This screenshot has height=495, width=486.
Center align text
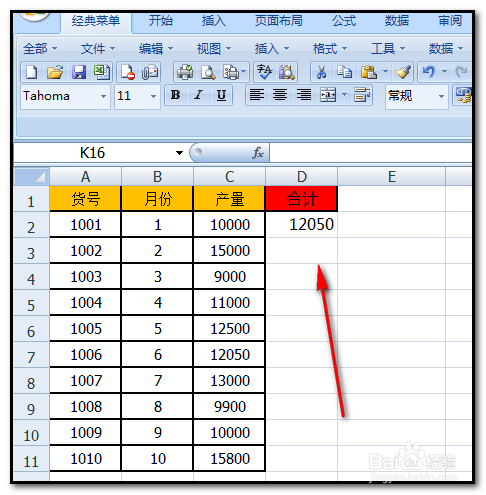pos(280,95)
